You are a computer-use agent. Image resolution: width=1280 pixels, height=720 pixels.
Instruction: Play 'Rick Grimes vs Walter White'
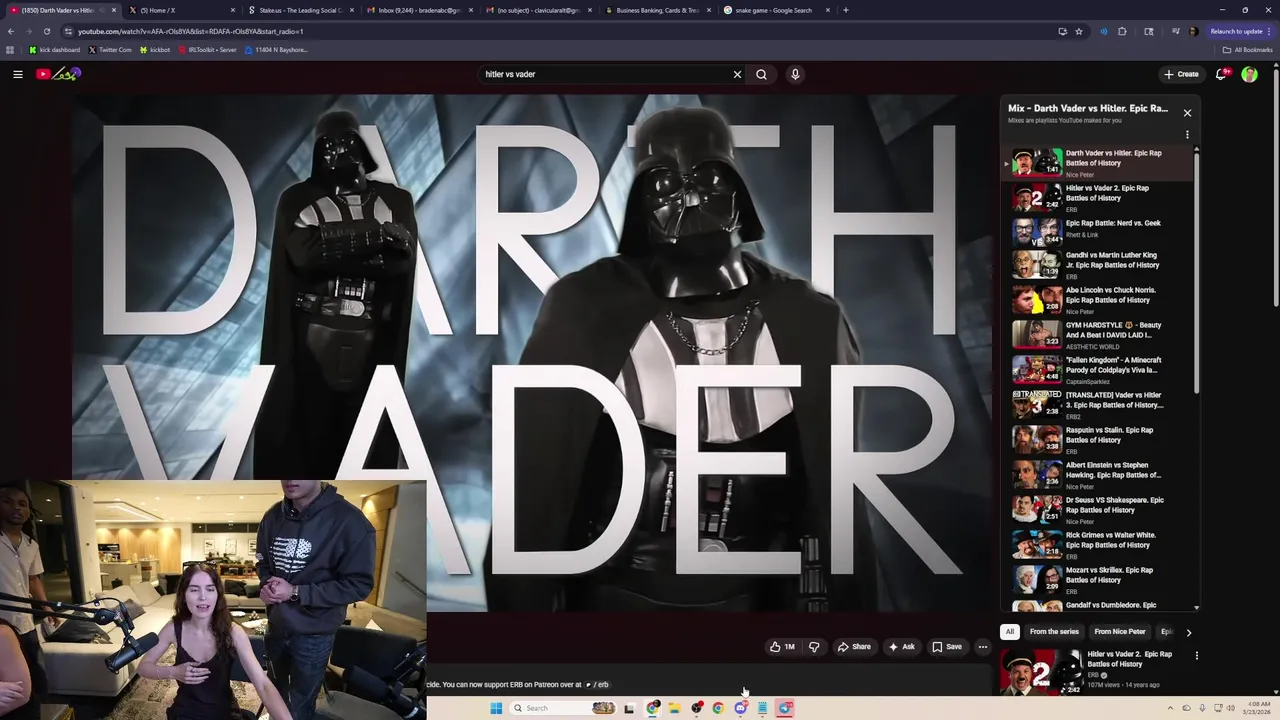tap(1098, 545)
